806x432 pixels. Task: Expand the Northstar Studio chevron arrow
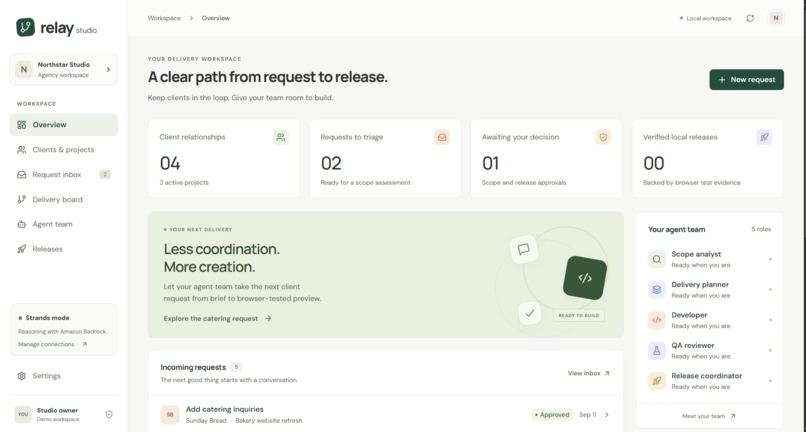[x=108, y=69]
